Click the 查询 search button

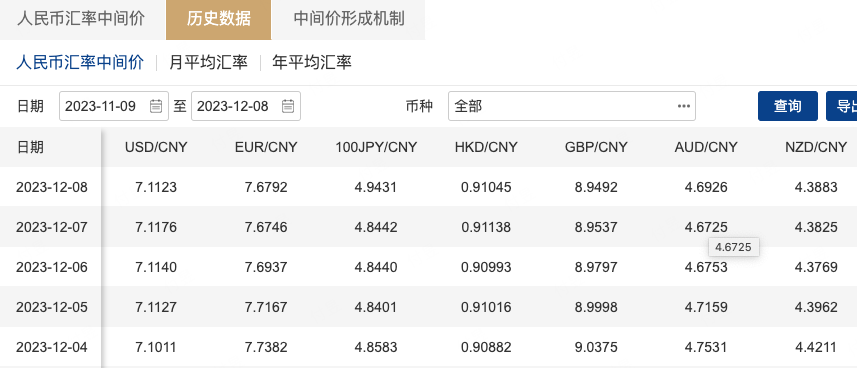(x=788, y=106)
